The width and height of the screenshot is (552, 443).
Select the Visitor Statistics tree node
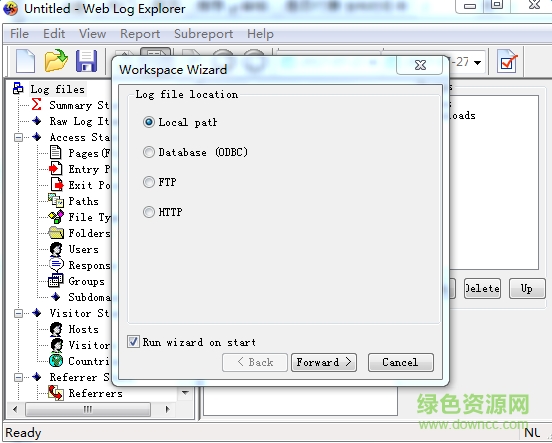point(79,313)
